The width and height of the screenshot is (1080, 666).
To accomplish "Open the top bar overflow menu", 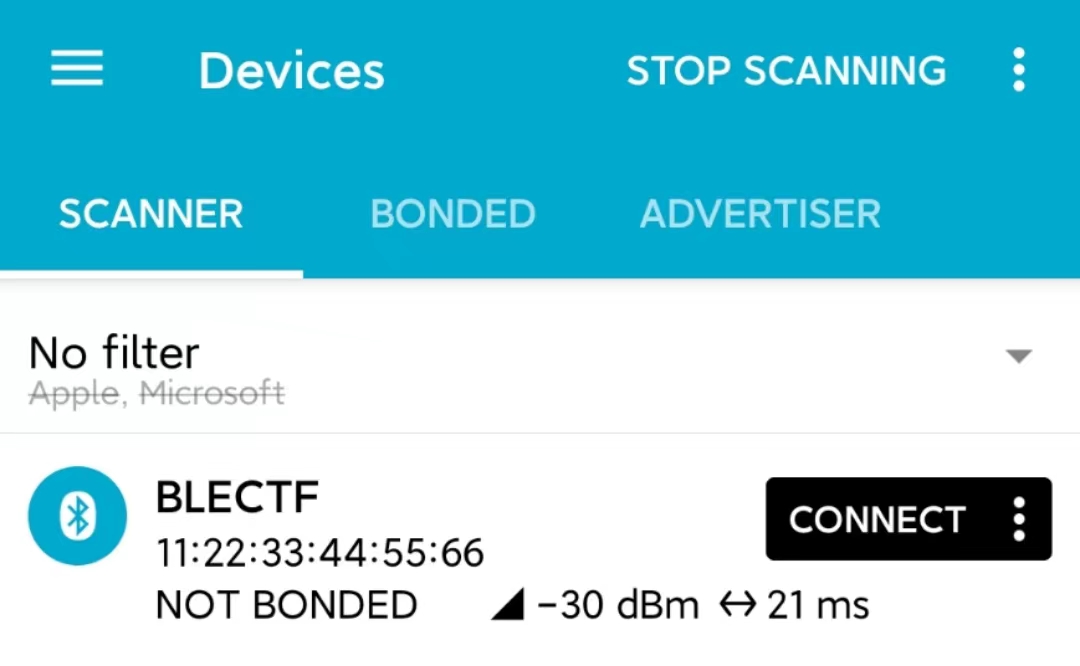I will point(1019,70).
